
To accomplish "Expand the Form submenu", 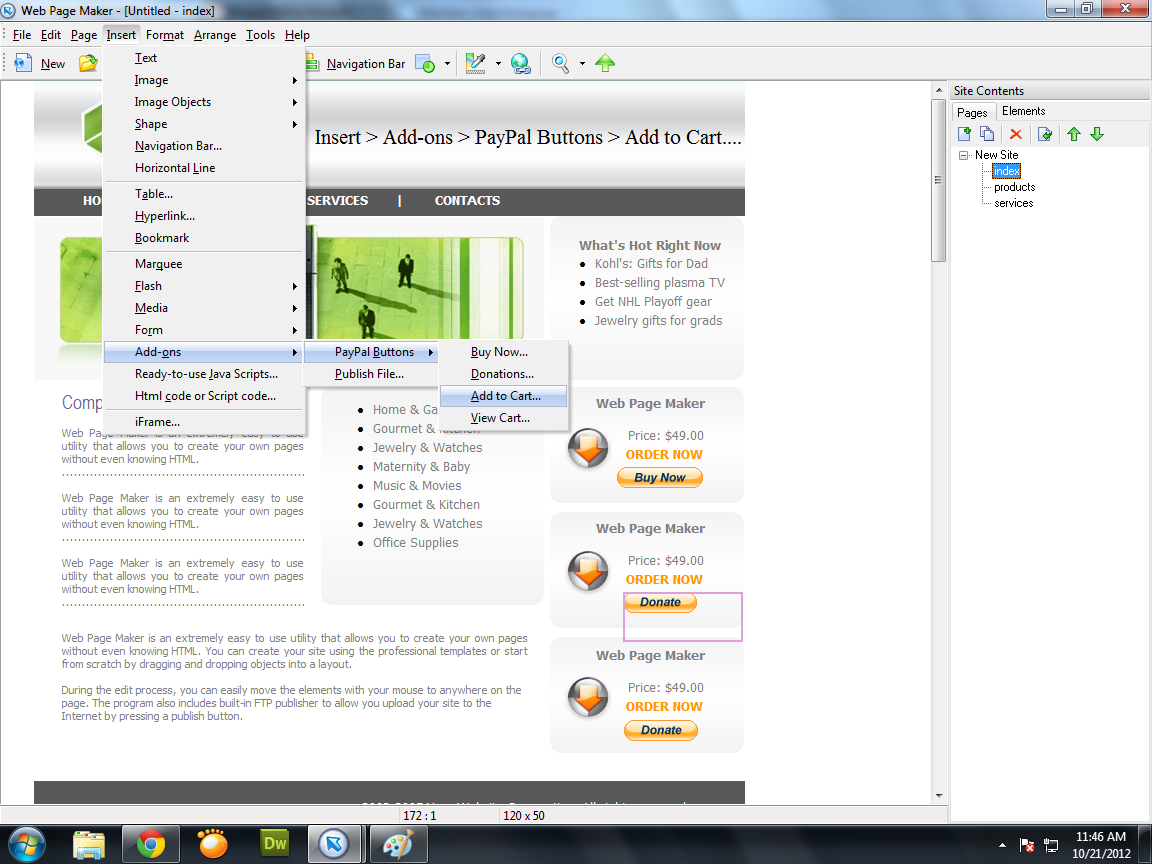I will click(x=204, y=330).
